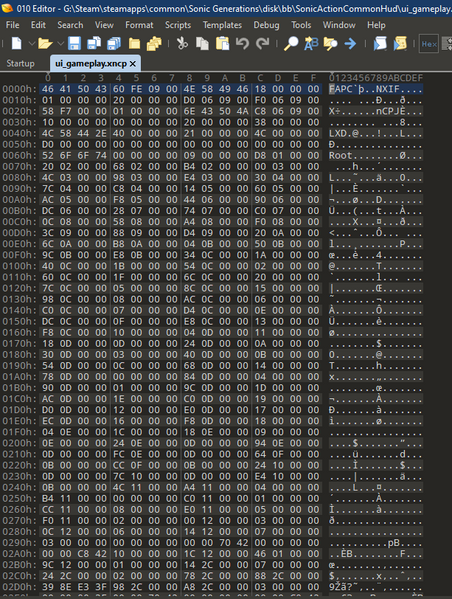Click byte F8 at start of row 0160h
The height and width of the screenshot is (599, 452).
[x=48, y=333]
